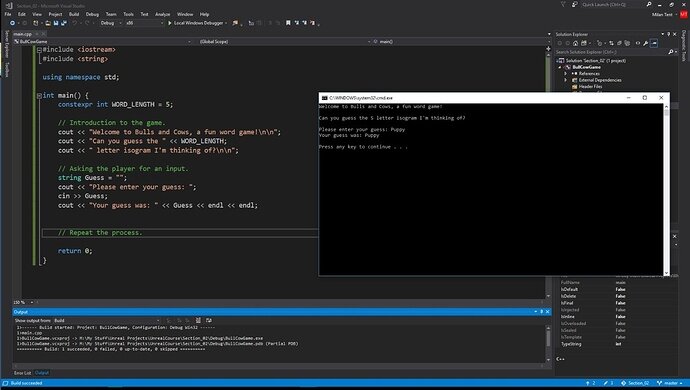Click the Save All icon in toolbar
Viewport: 690px width, 390px height.
[64, 23]
